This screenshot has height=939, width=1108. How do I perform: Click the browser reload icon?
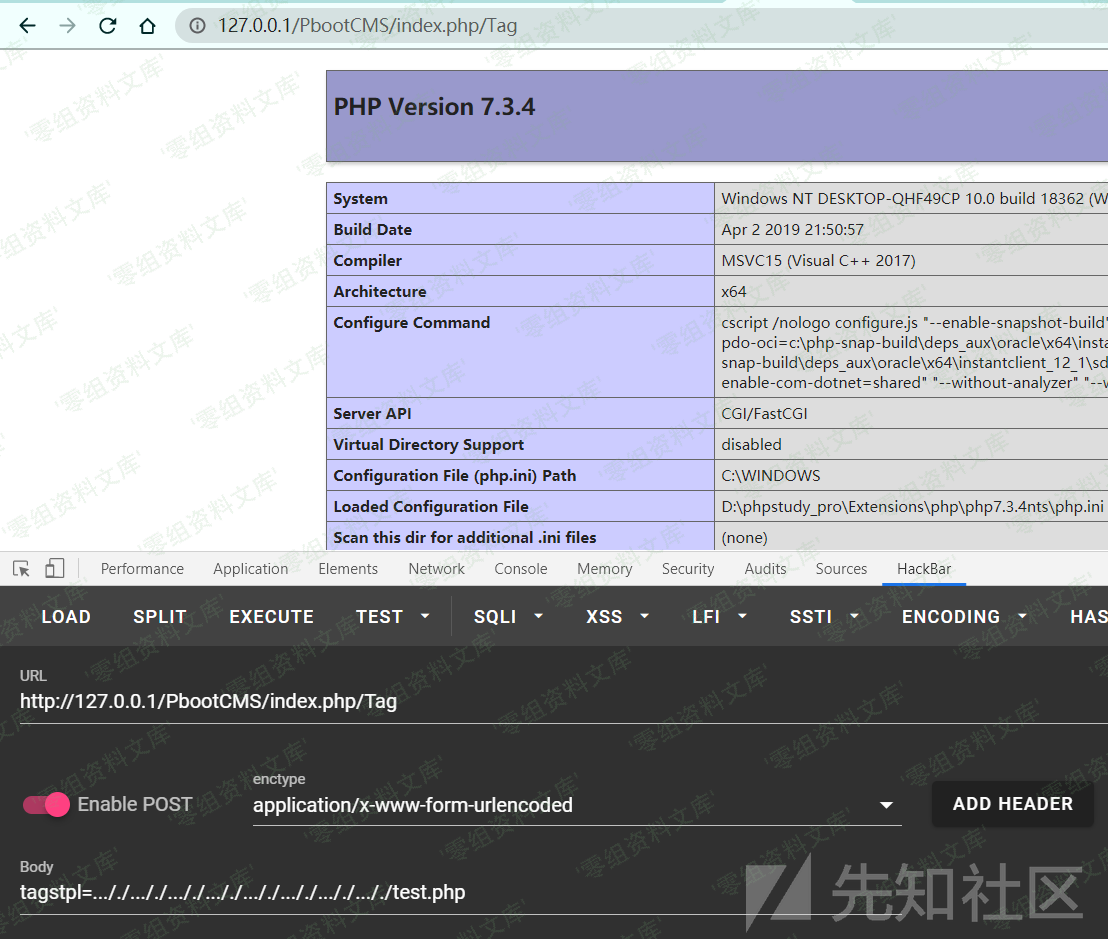pos(107,25)
